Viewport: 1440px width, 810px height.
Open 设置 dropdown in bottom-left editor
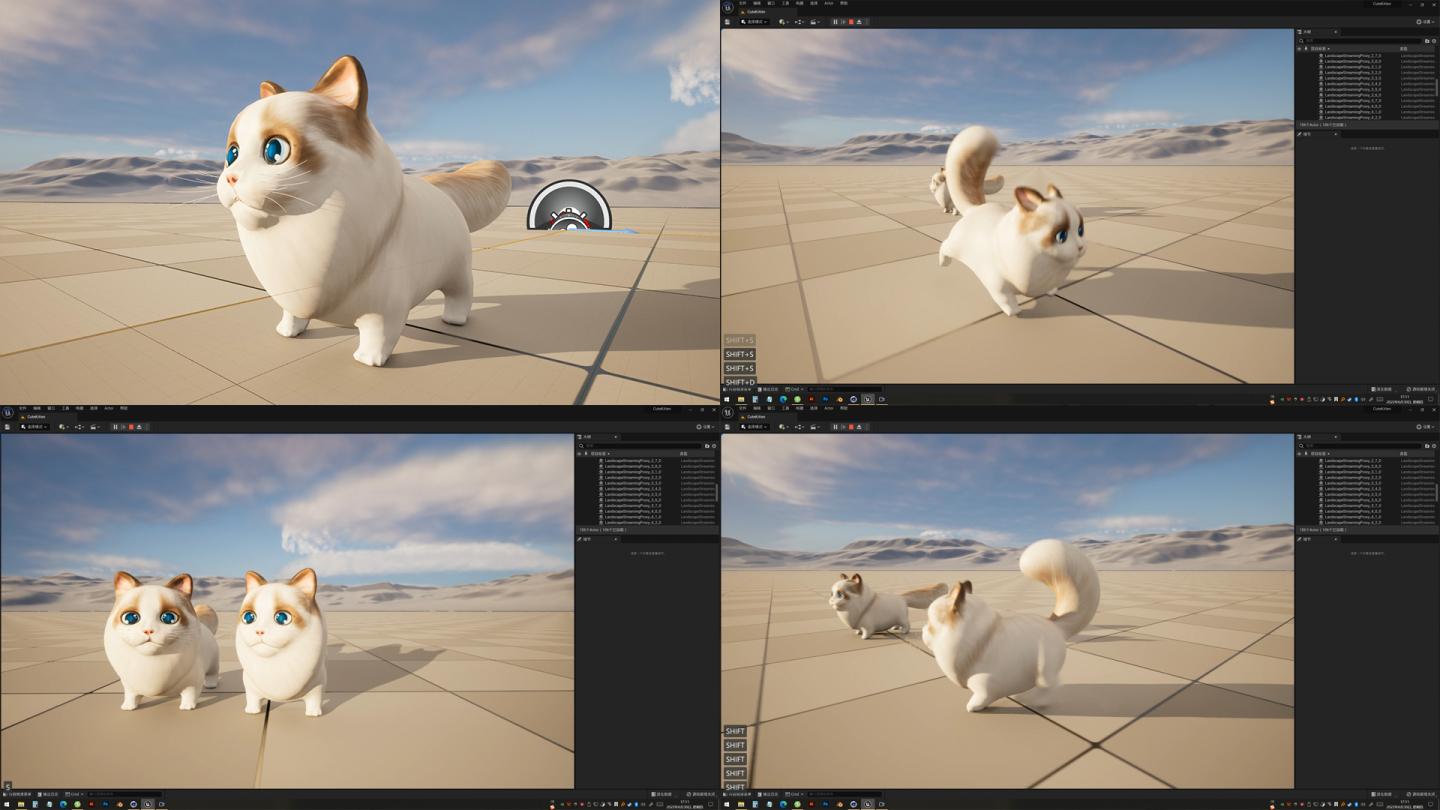(705, 427)
